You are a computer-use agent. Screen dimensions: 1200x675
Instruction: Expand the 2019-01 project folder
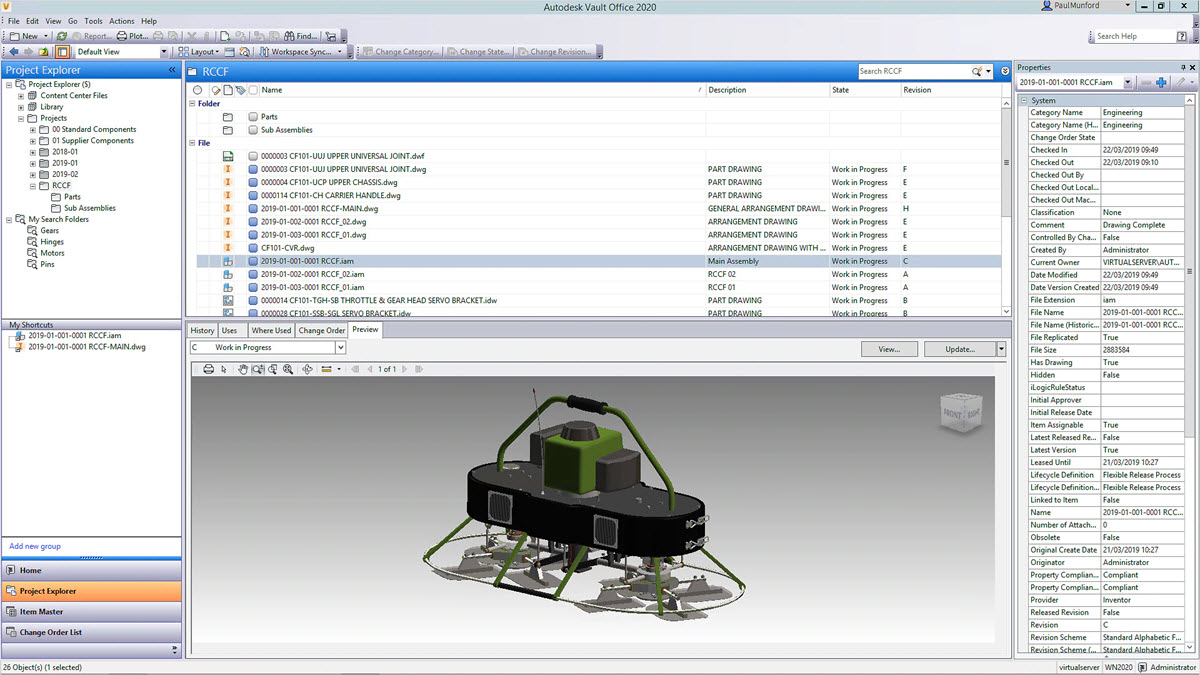[x=33, y=163]
